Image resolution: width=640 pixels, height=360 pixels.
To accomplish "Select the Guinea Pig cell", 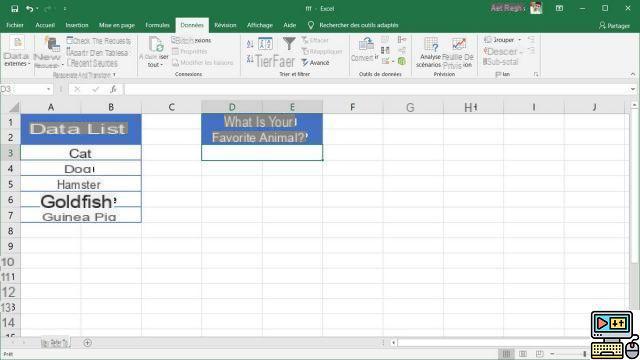I will tap(81, 215).
